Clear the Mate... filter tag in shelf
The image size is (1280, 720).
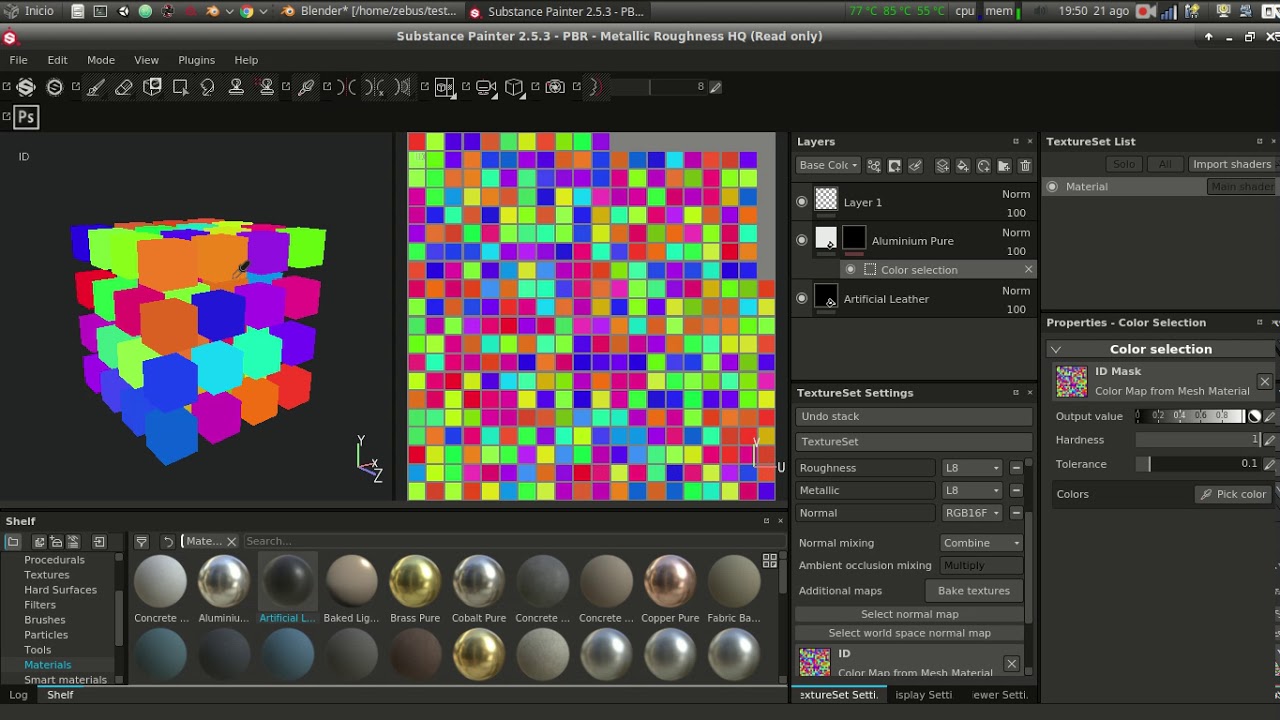click(x=231, y=542)
